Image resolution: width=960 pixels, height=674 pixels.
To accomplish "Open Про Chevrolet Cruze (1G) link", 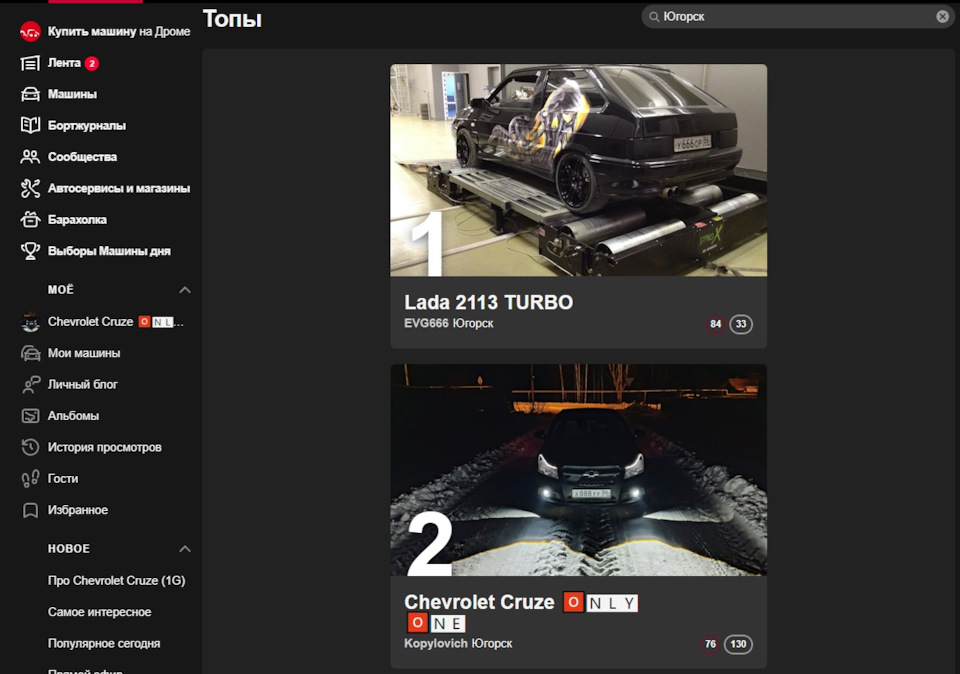I will coord(116,580).
